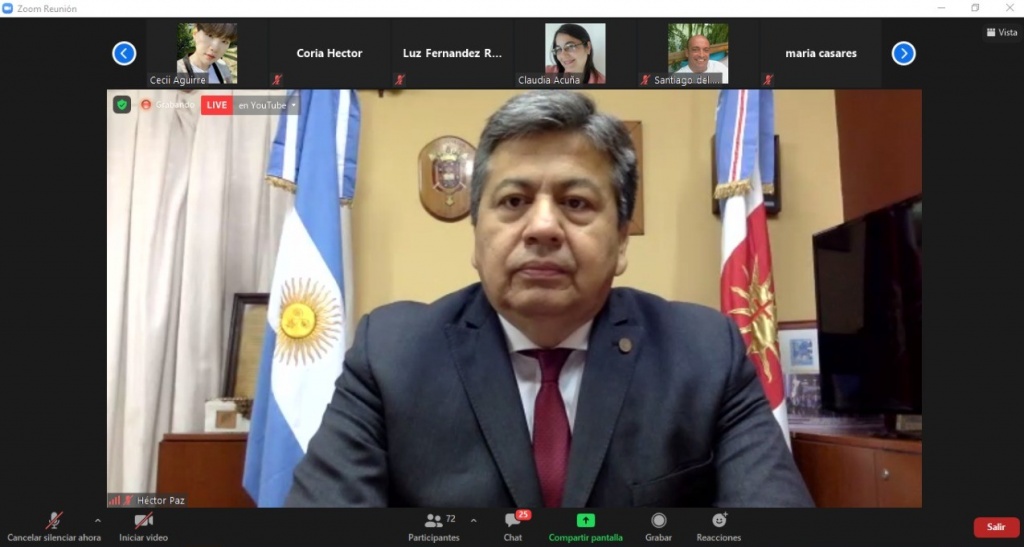Start recording with the Grabar icon
This screenshot has width=1024, height=547.
point(658,520)
